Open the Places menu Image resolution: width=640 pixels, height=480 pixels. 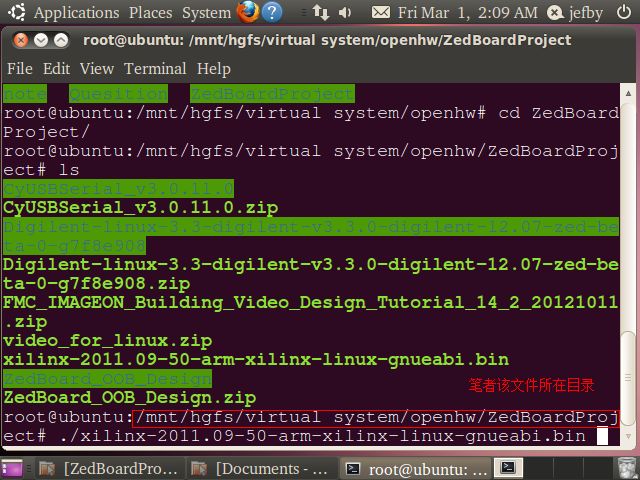coord(151,13)
